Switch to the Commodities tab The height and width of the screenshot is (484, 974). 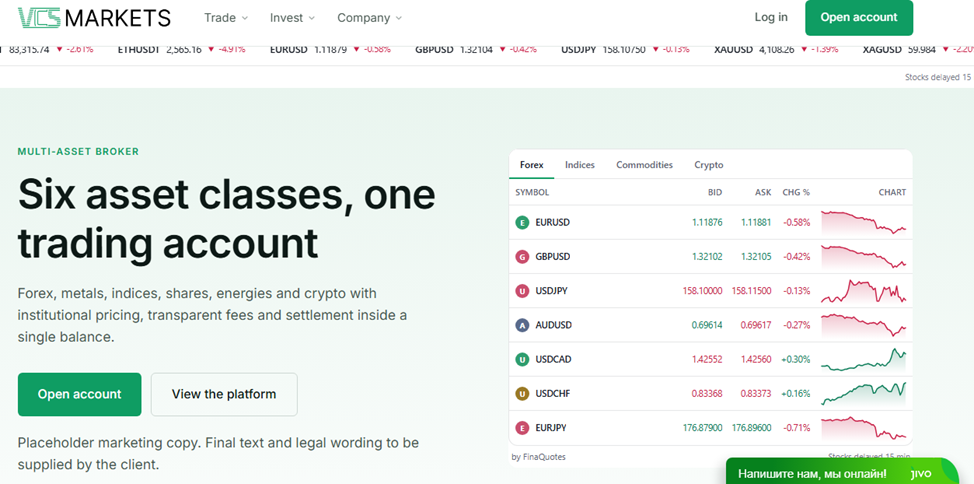click(644, 165)
